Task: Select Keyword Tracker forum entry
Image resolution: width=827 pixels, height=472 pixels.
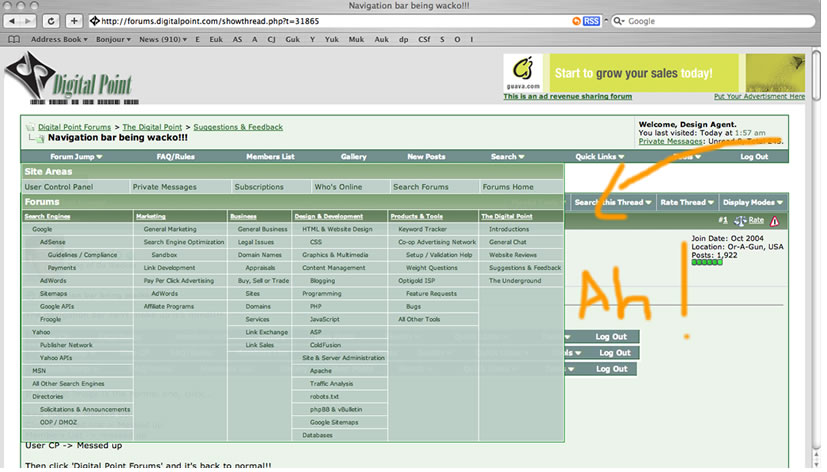Action: coord(422,229)
